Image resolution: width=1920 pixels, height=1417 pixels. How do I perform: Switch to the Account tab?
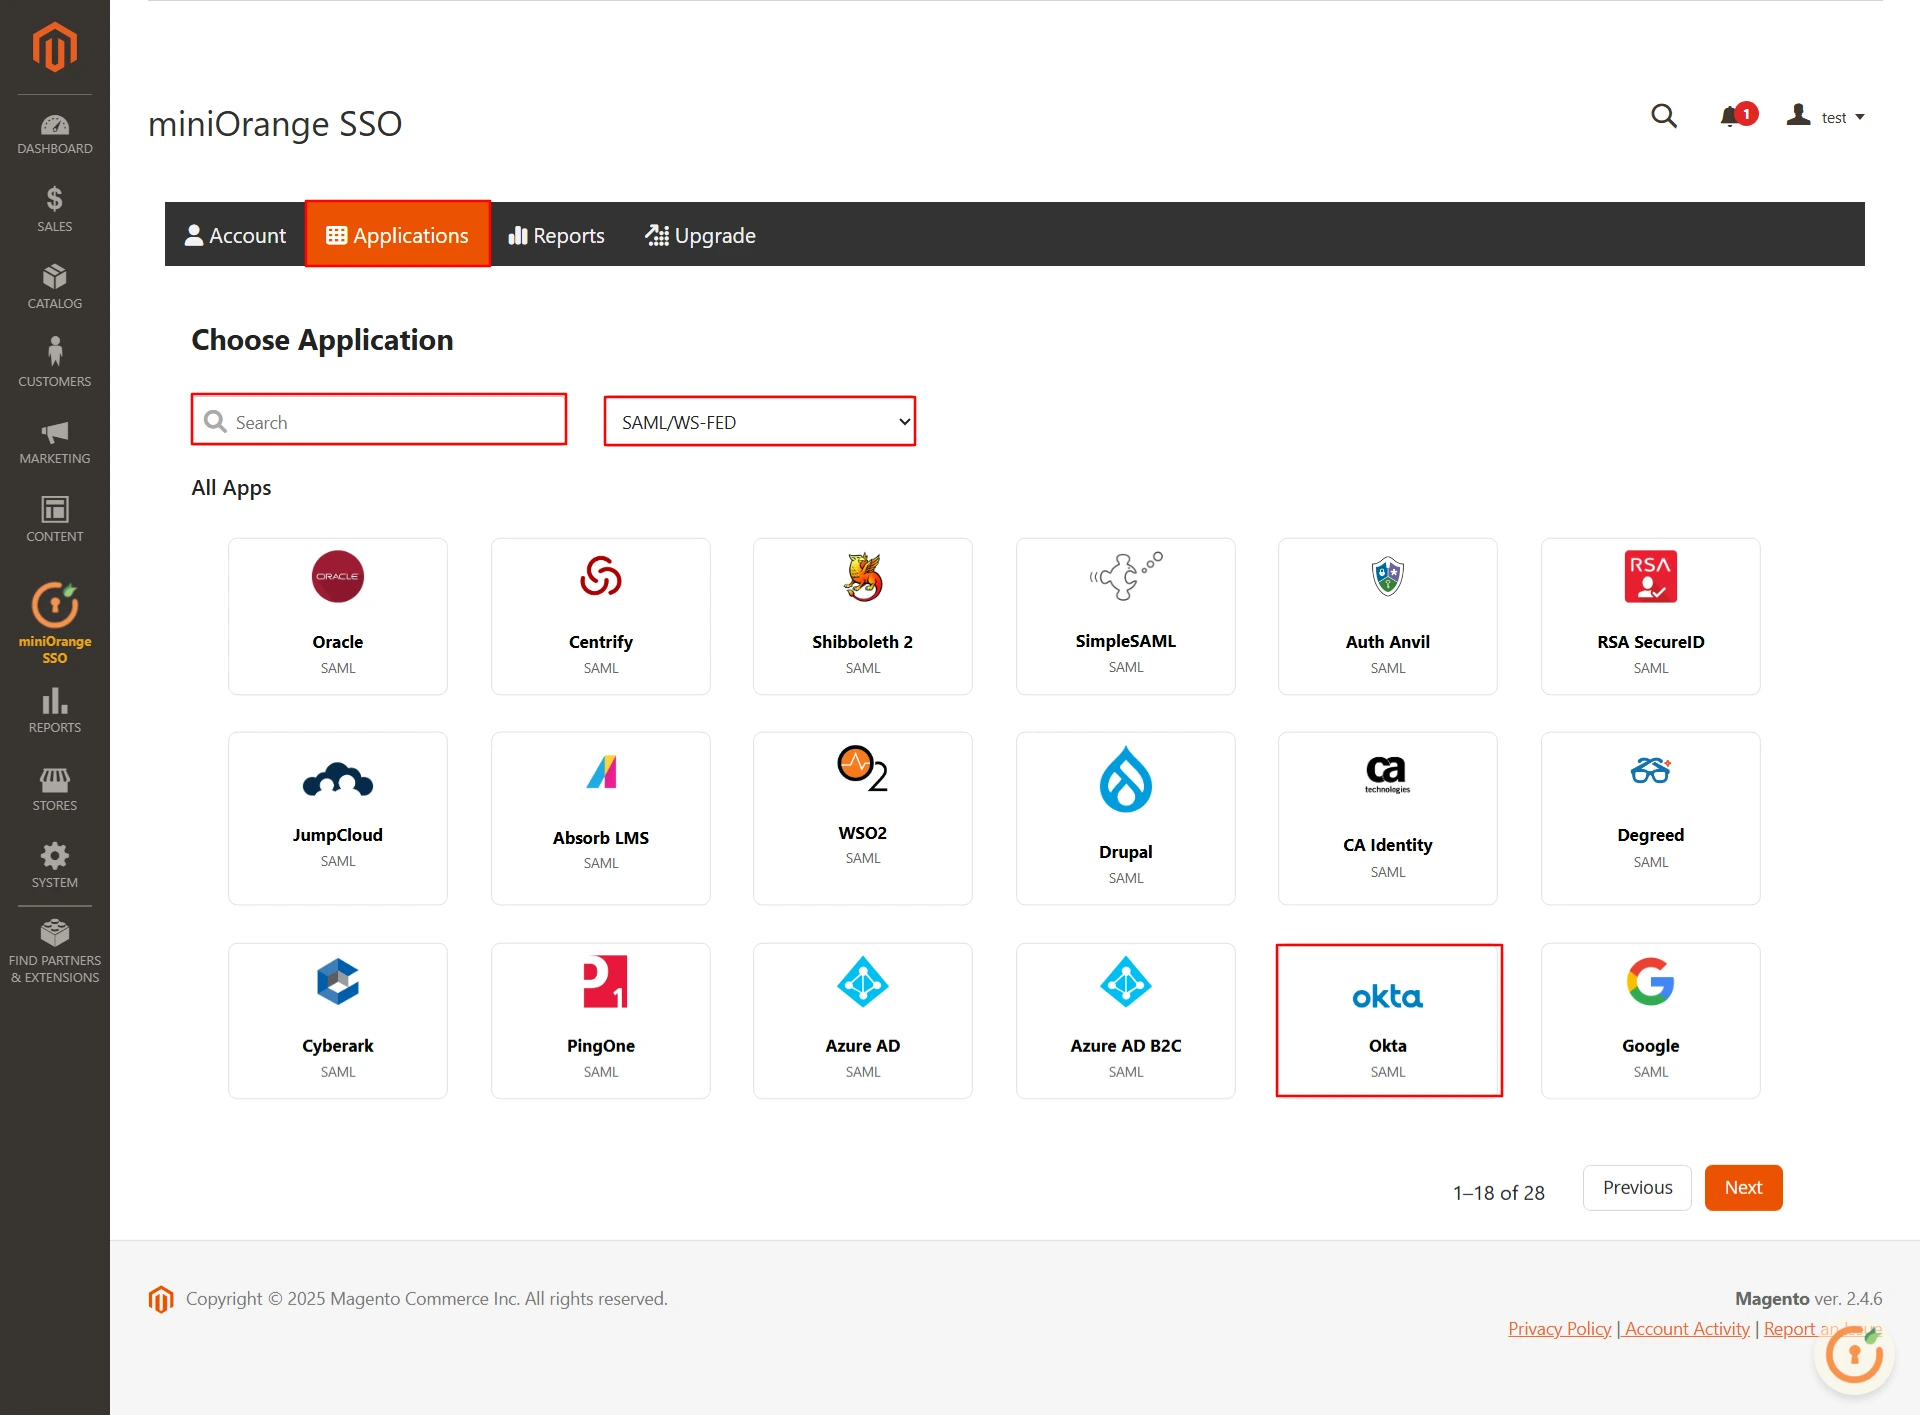(x=235, y=235)
